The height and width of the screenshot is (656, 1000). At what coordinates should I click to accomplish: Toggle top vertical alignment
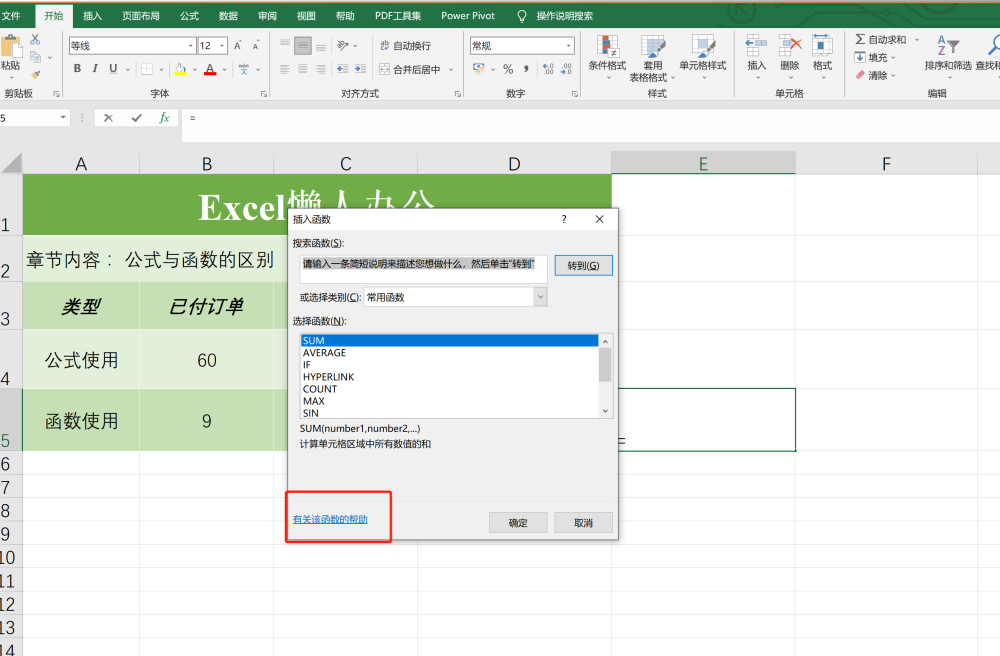click(285, 45)
